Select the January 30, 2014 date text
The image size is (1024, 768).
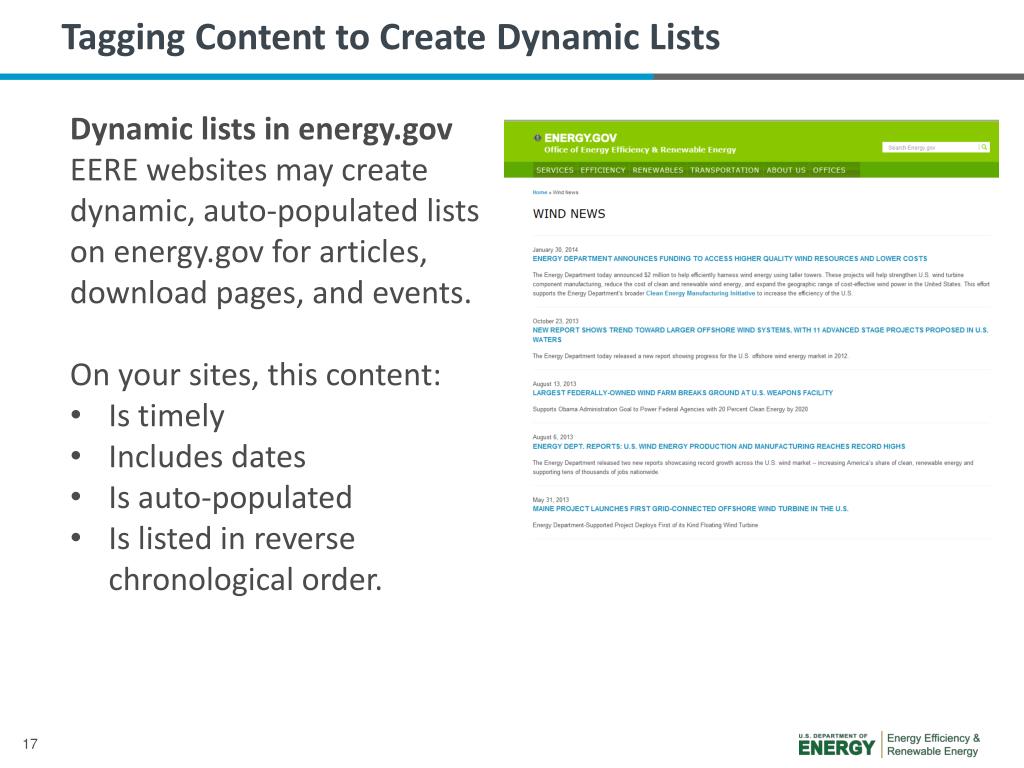tap(555, 249)
